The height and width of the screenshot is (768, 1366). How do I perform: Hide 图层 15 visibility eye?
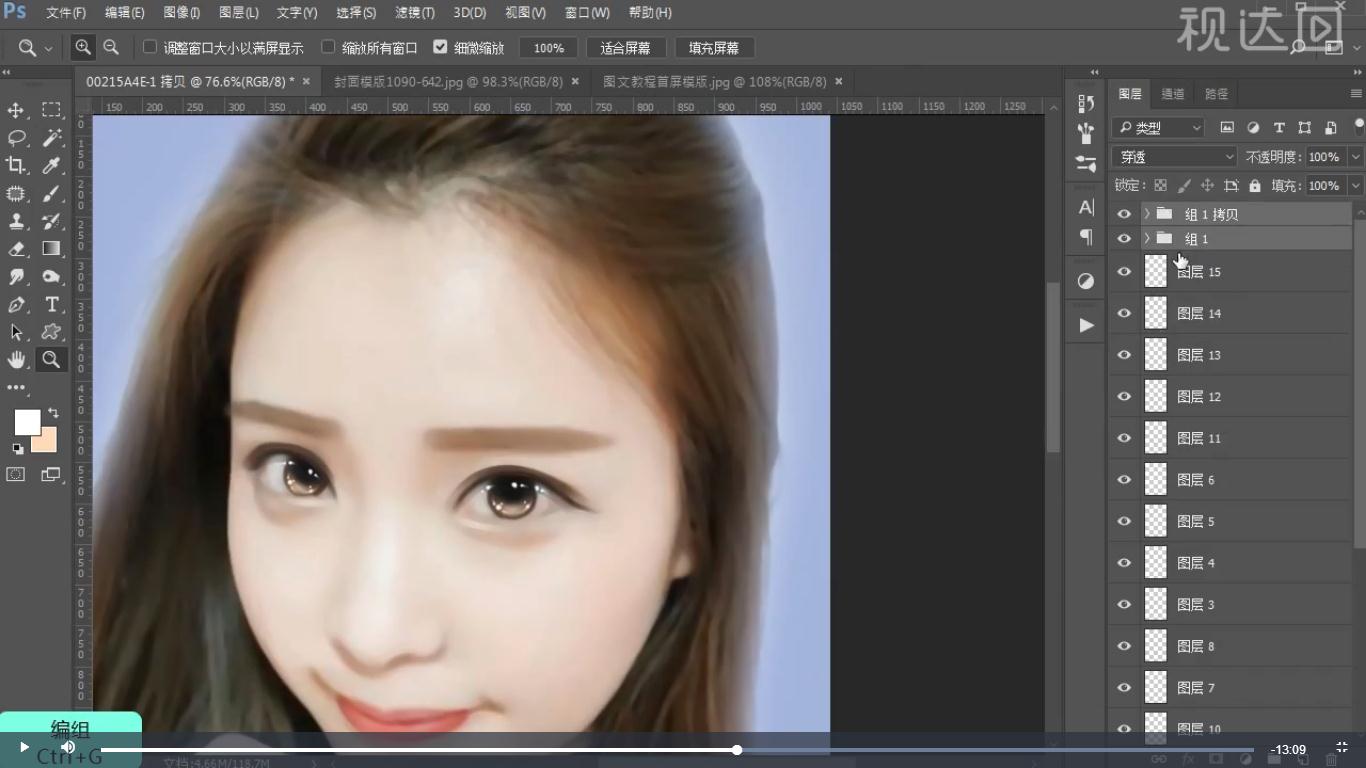1124,272
